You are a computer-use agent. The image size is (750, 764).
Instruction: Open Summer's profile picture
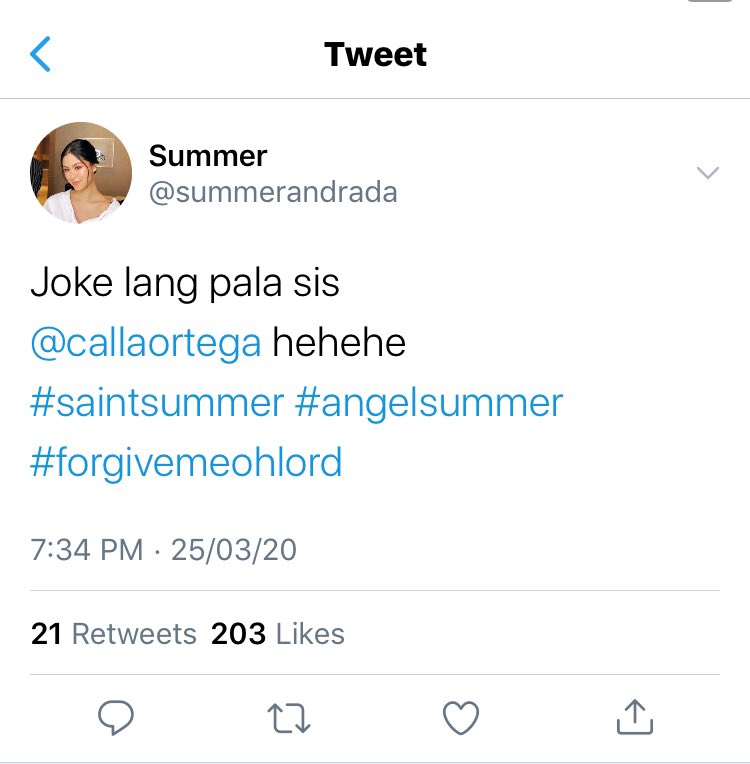[x=81, y=173]
